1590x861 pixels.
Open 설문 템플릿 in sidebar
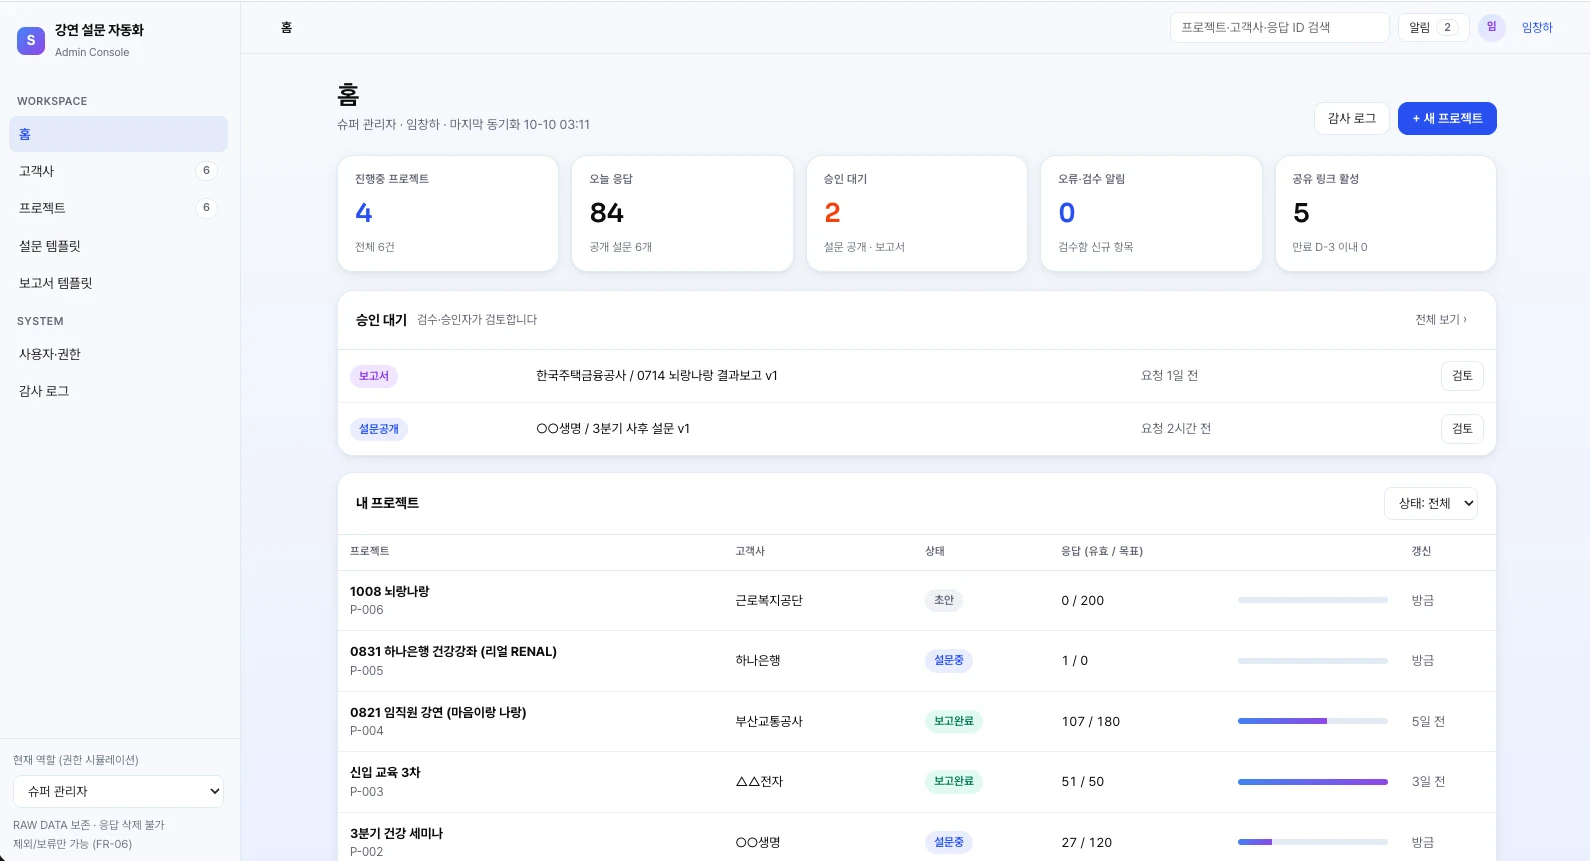tap(118, 246)
